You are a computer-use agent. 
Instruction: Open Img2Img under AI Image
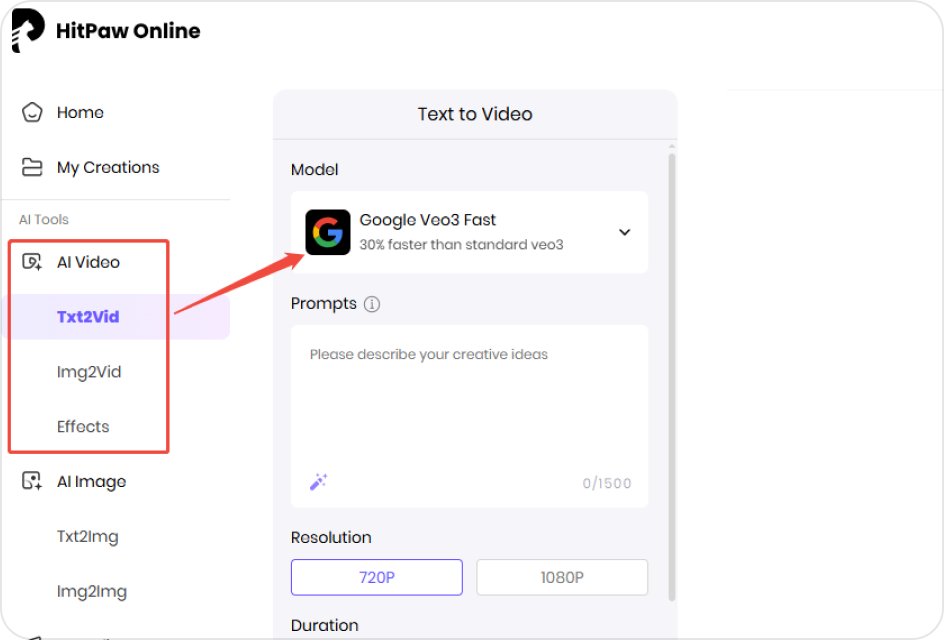point(92,591)
